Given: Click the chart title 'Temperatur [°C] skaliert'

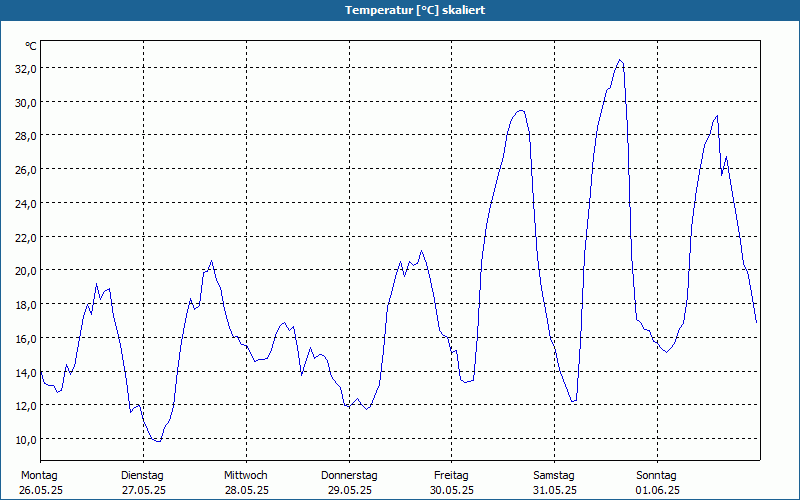Looking at the screenshot, I should pyautogui.click(x=415, y=10).
